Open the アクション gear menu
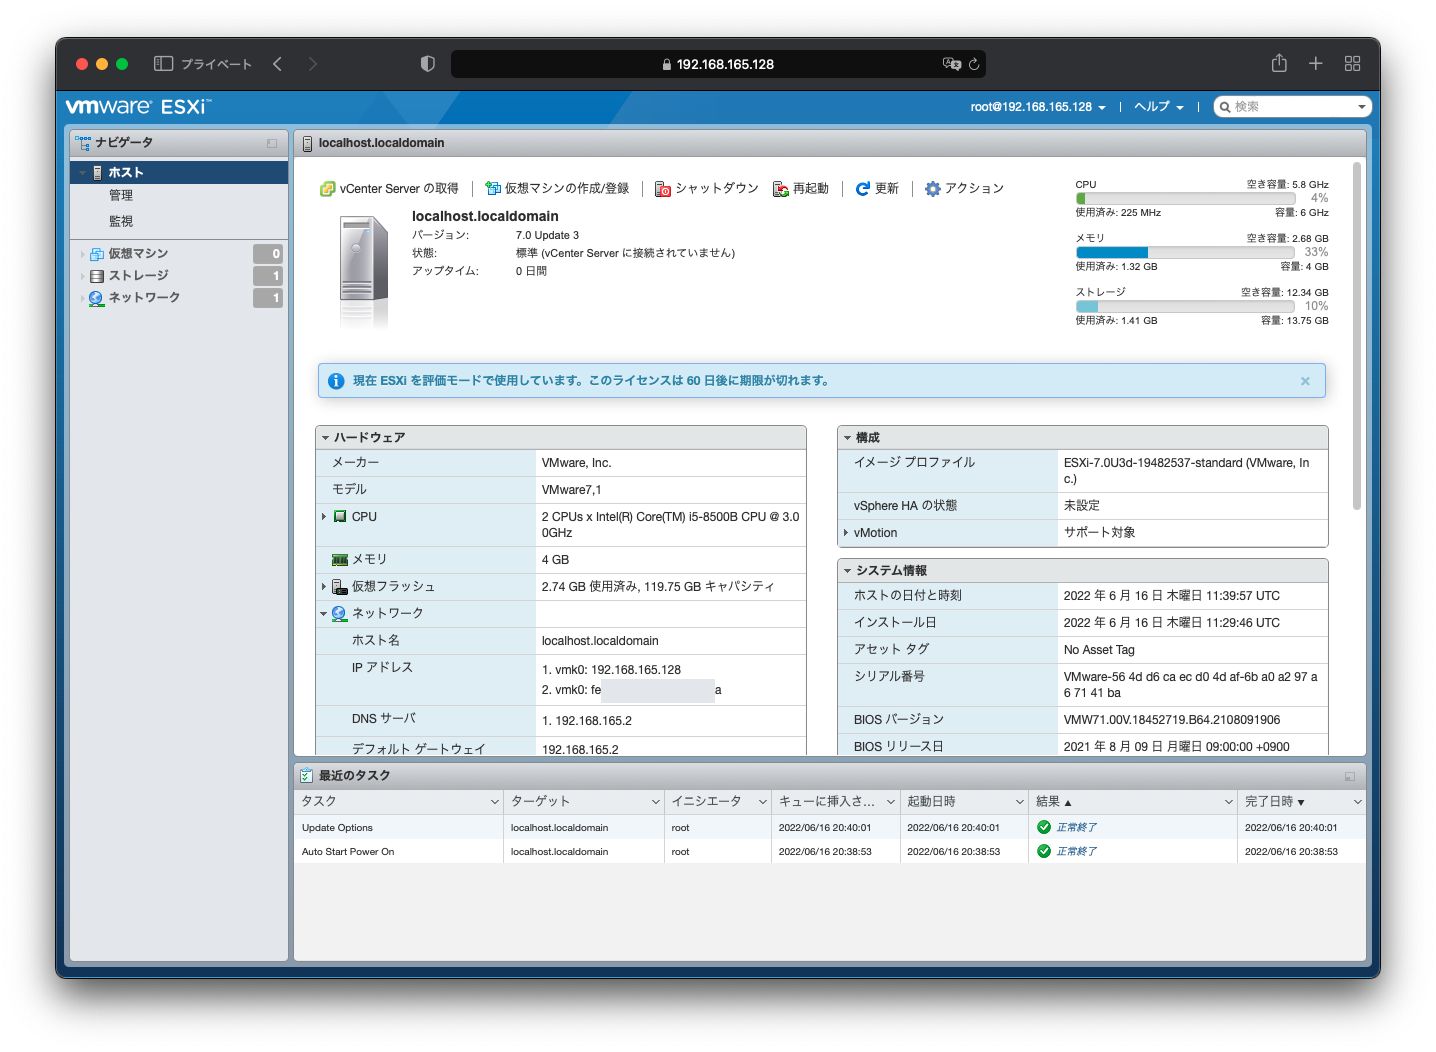 tap(933, 189)
